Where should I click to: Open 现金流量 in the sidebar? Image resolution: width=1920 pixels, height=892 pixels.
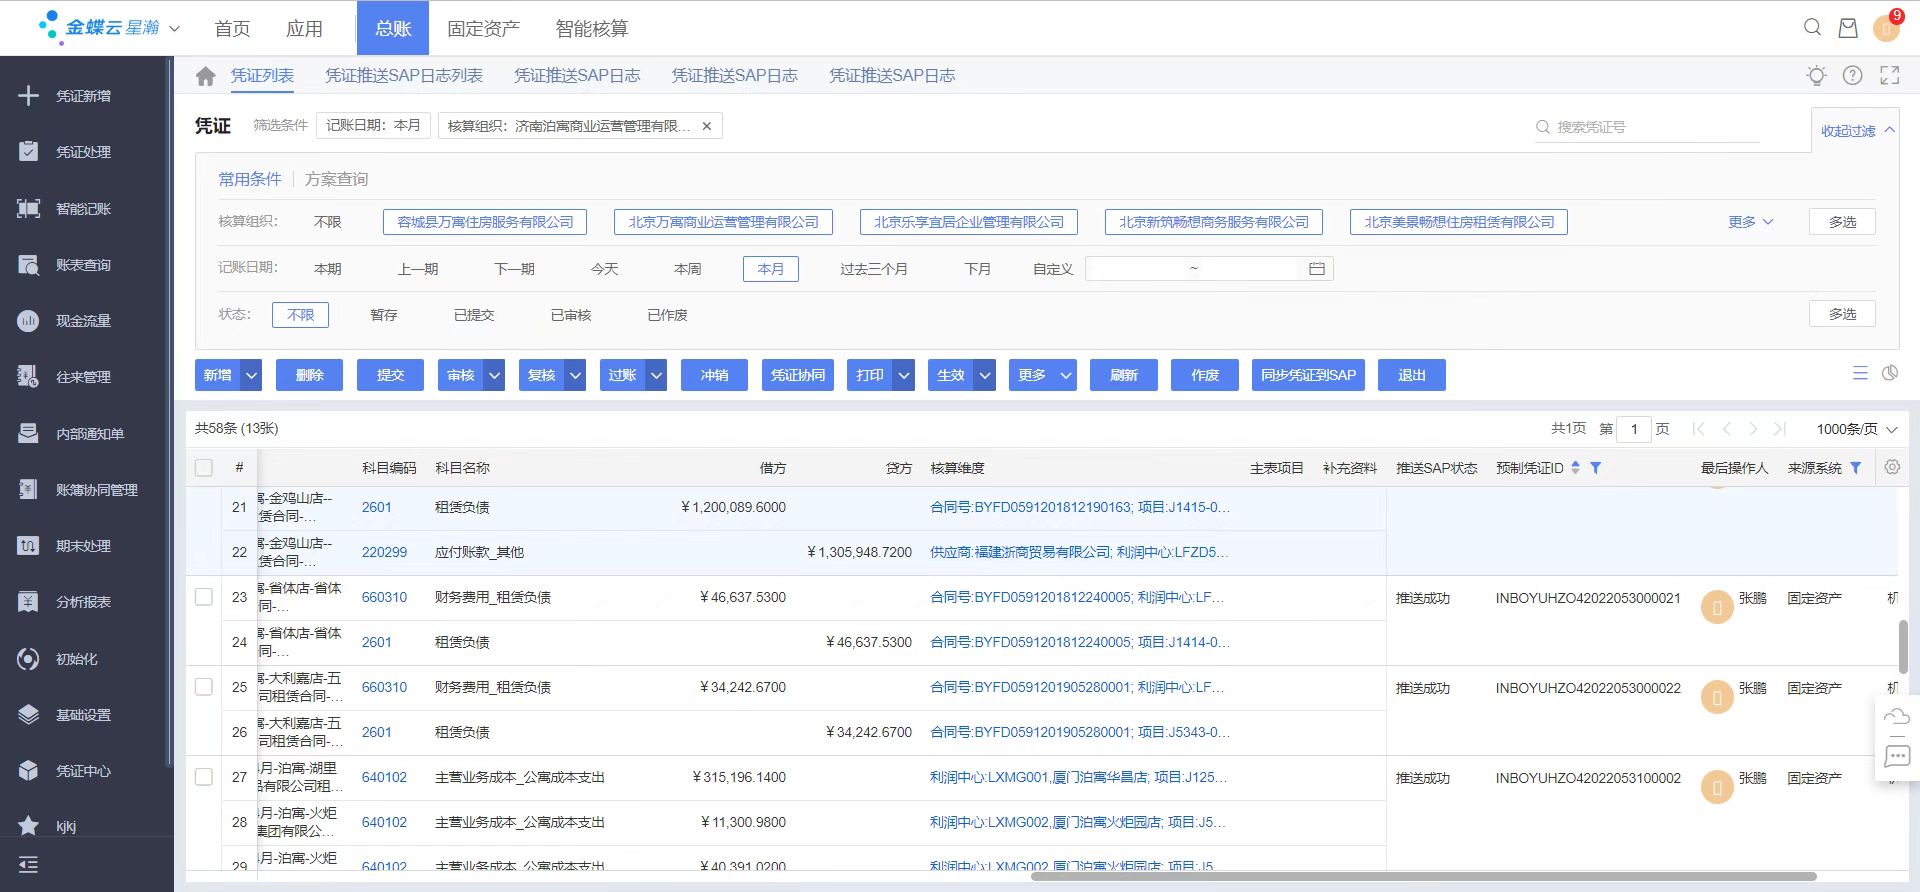(83, 321)
